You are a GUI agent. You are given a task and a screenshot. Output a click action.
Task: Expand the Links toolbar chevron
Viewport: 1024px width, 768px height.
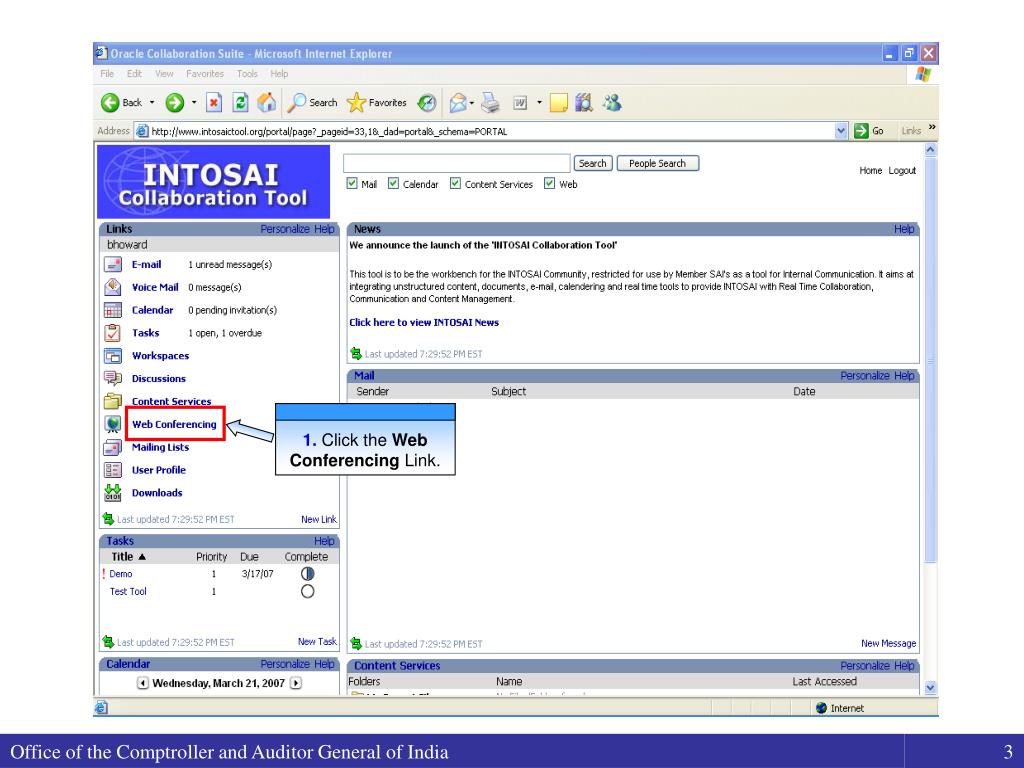932,127
